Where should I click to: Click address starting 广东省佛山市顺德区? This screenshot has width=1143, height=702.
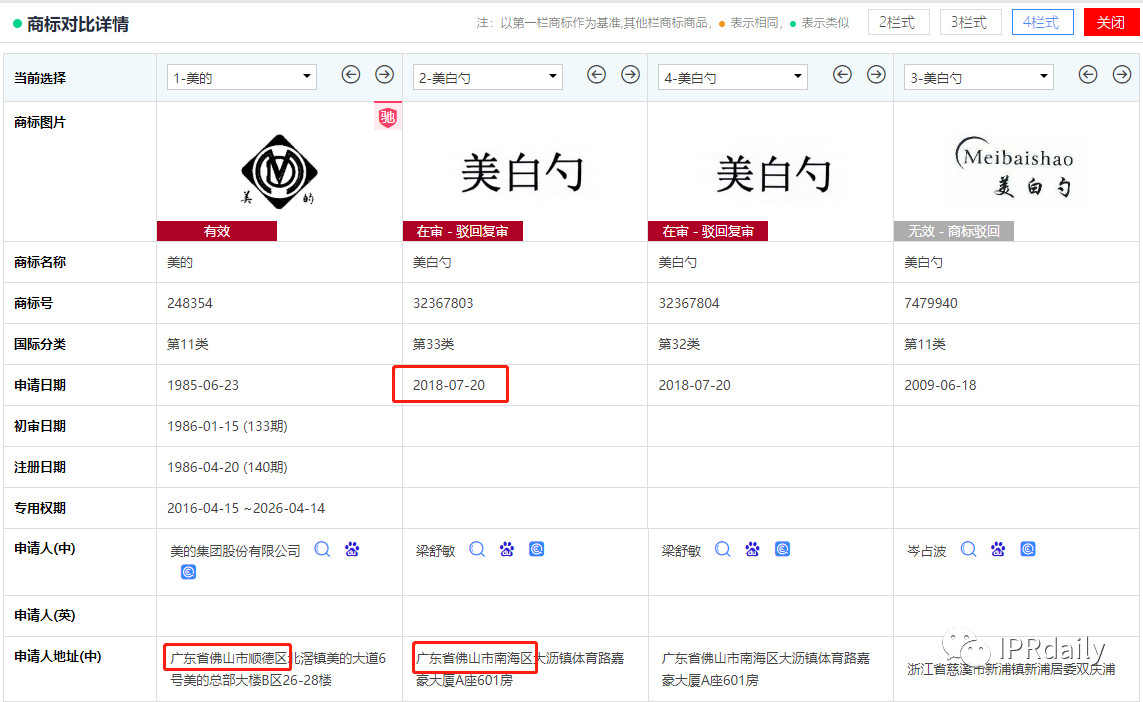point(278,669)
